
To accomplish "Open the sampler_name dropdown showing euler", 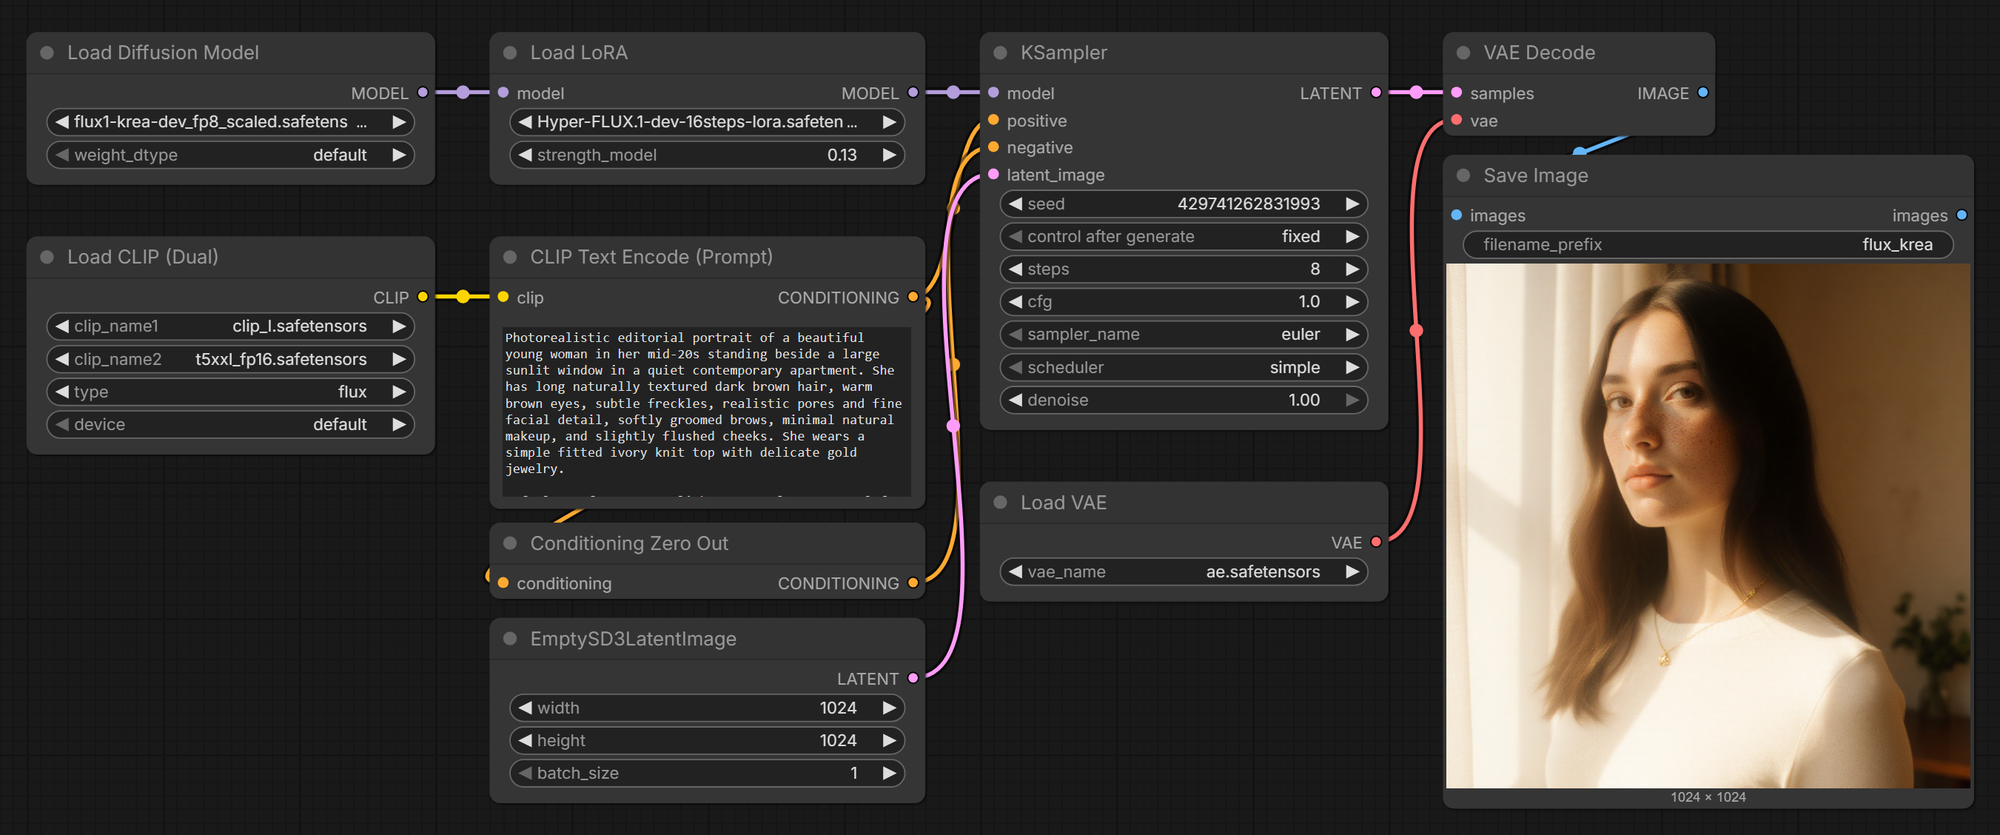I will click(x=1184, y=335).
